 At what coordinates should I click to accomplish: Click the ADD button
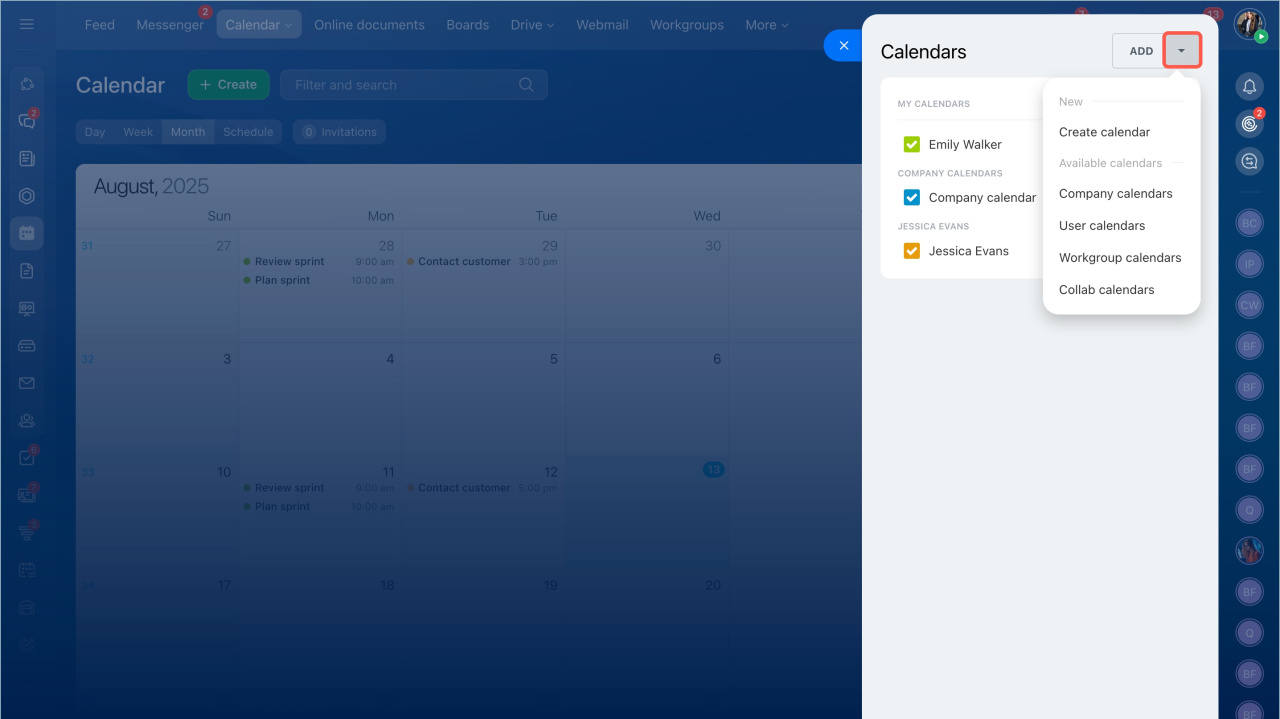coord(1140,51)
